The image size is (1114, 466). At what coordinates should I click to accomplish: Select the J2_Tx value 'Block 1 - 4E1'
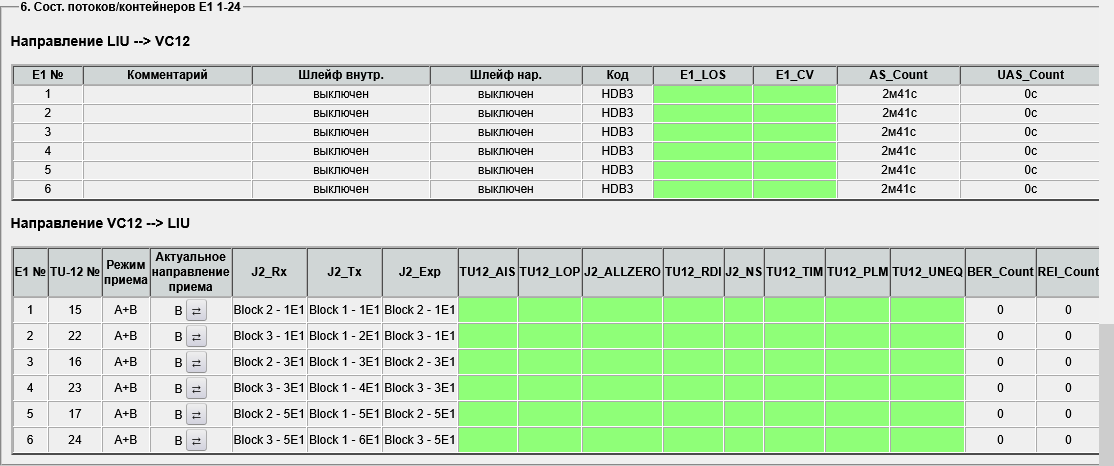[344, 388]
